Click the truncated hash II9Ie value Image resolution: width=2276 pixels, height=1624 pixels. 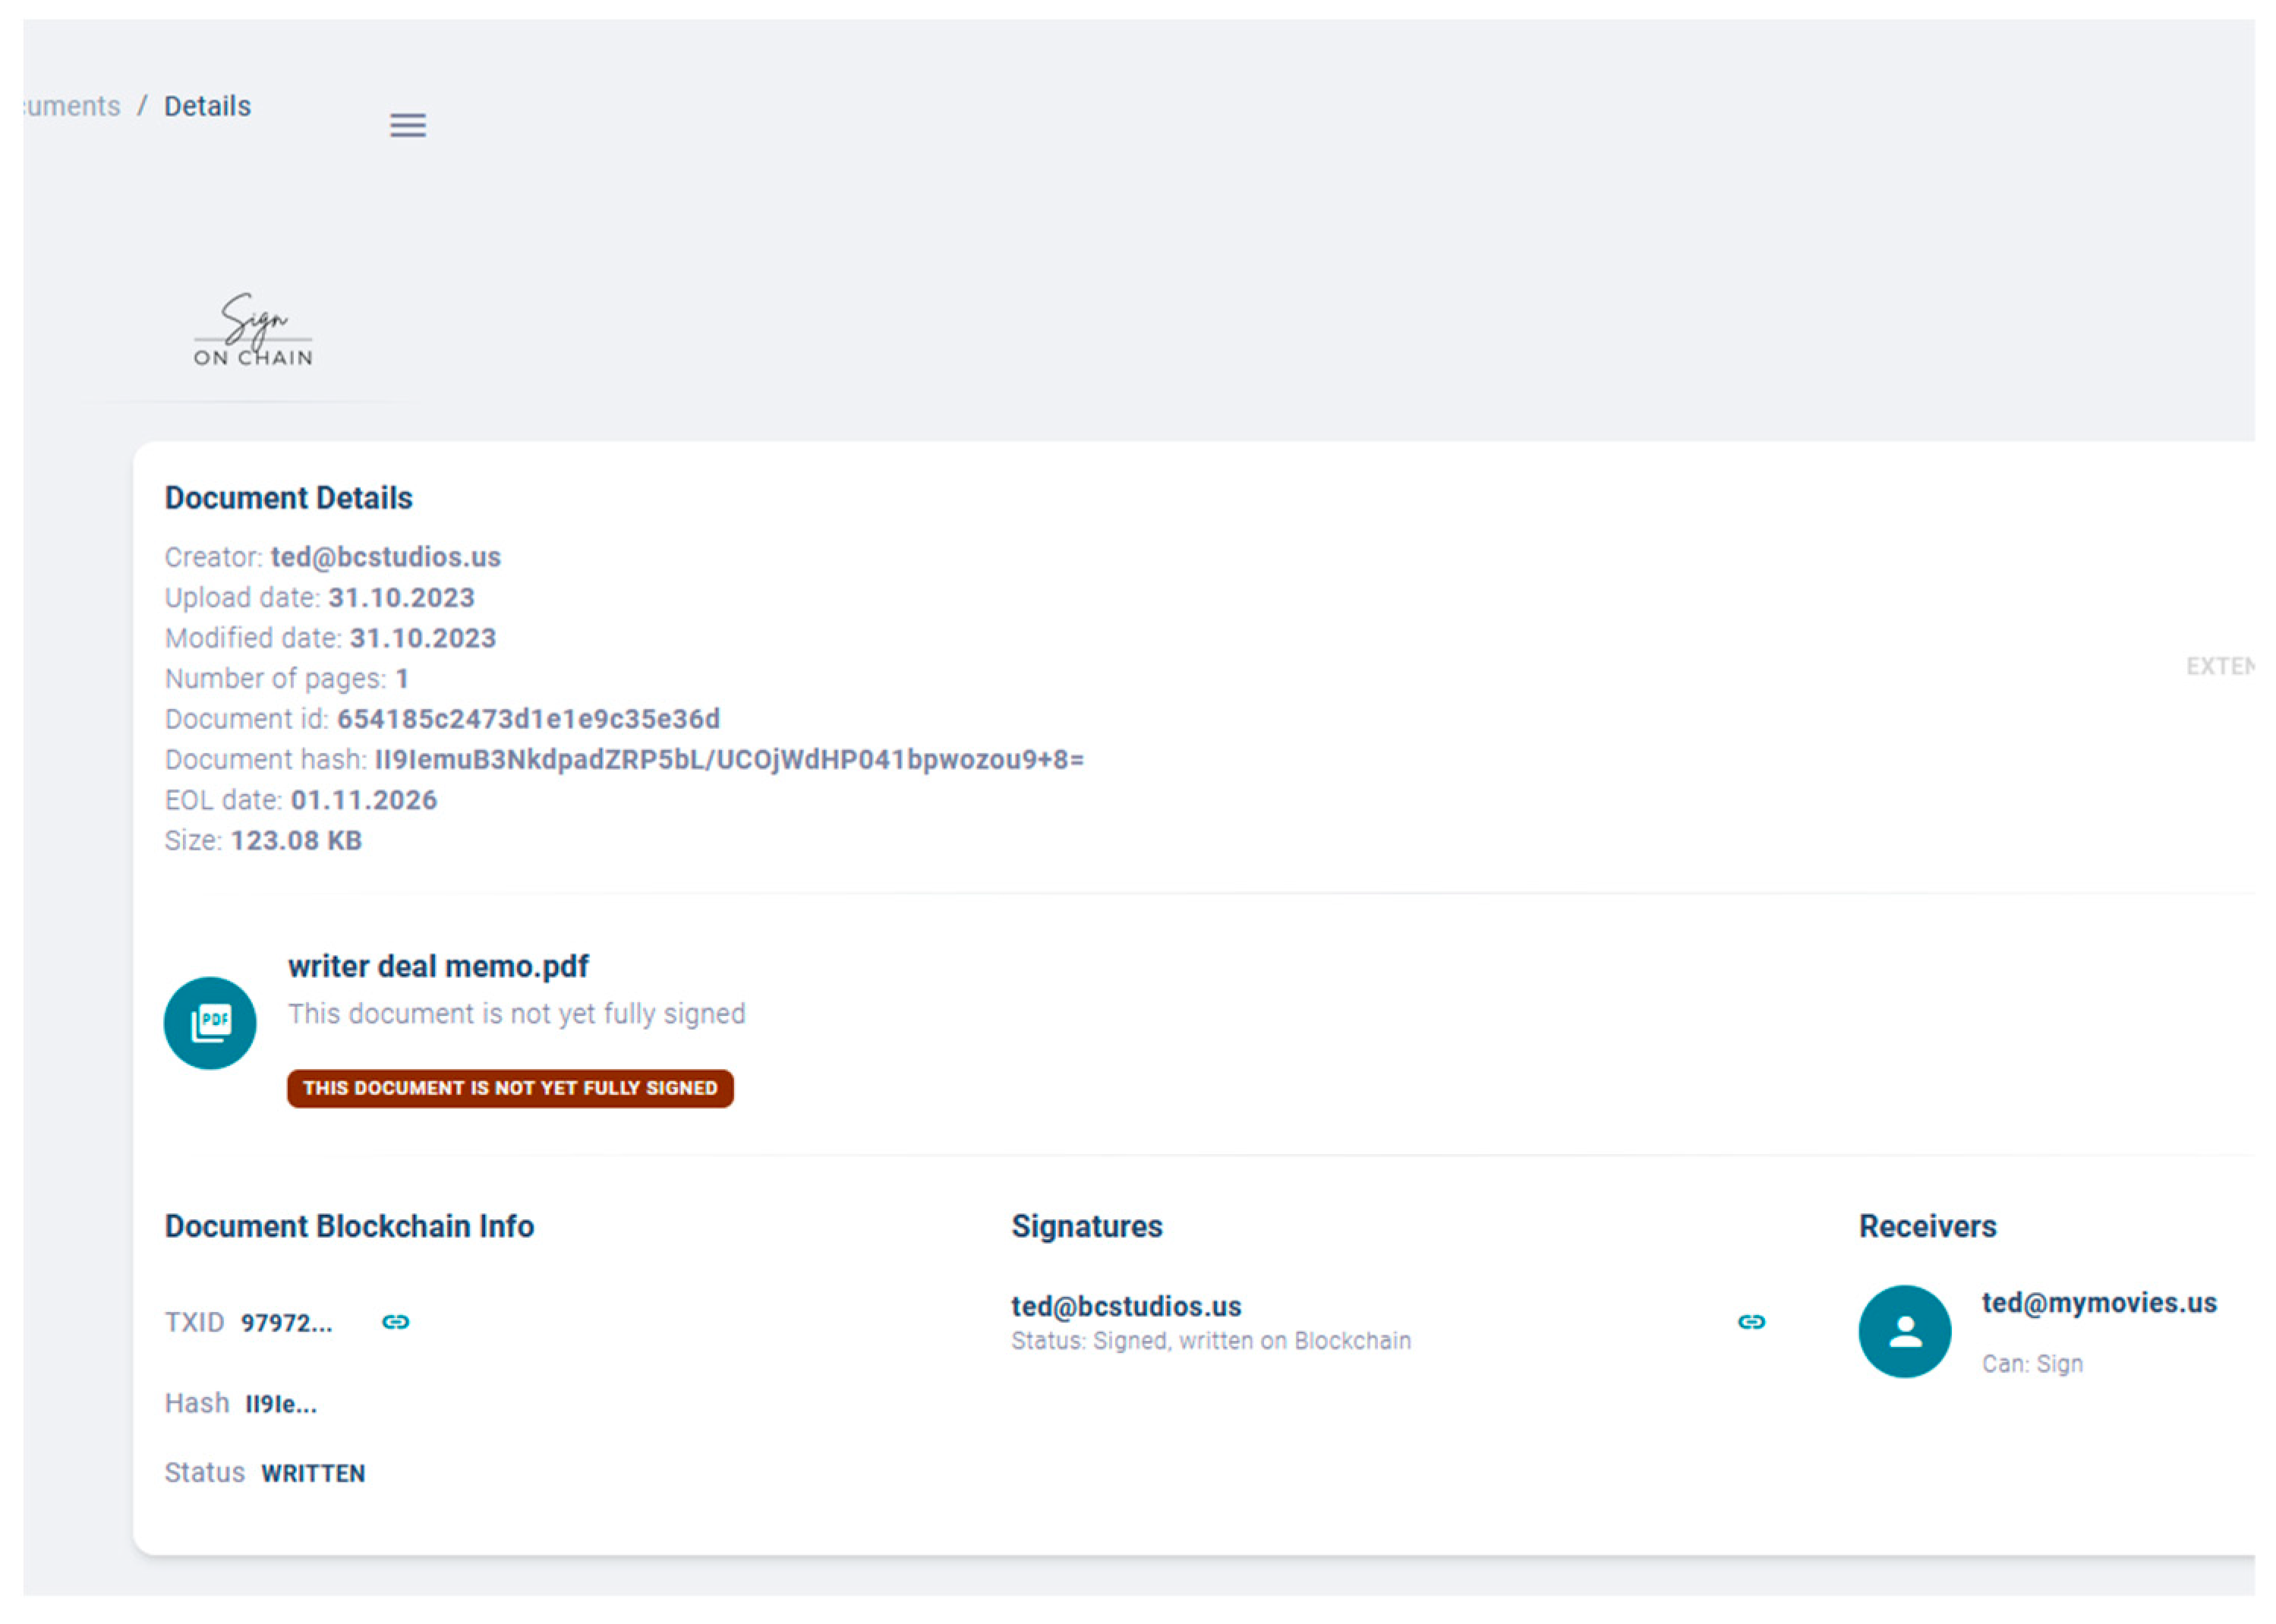tap(281, 1404)
